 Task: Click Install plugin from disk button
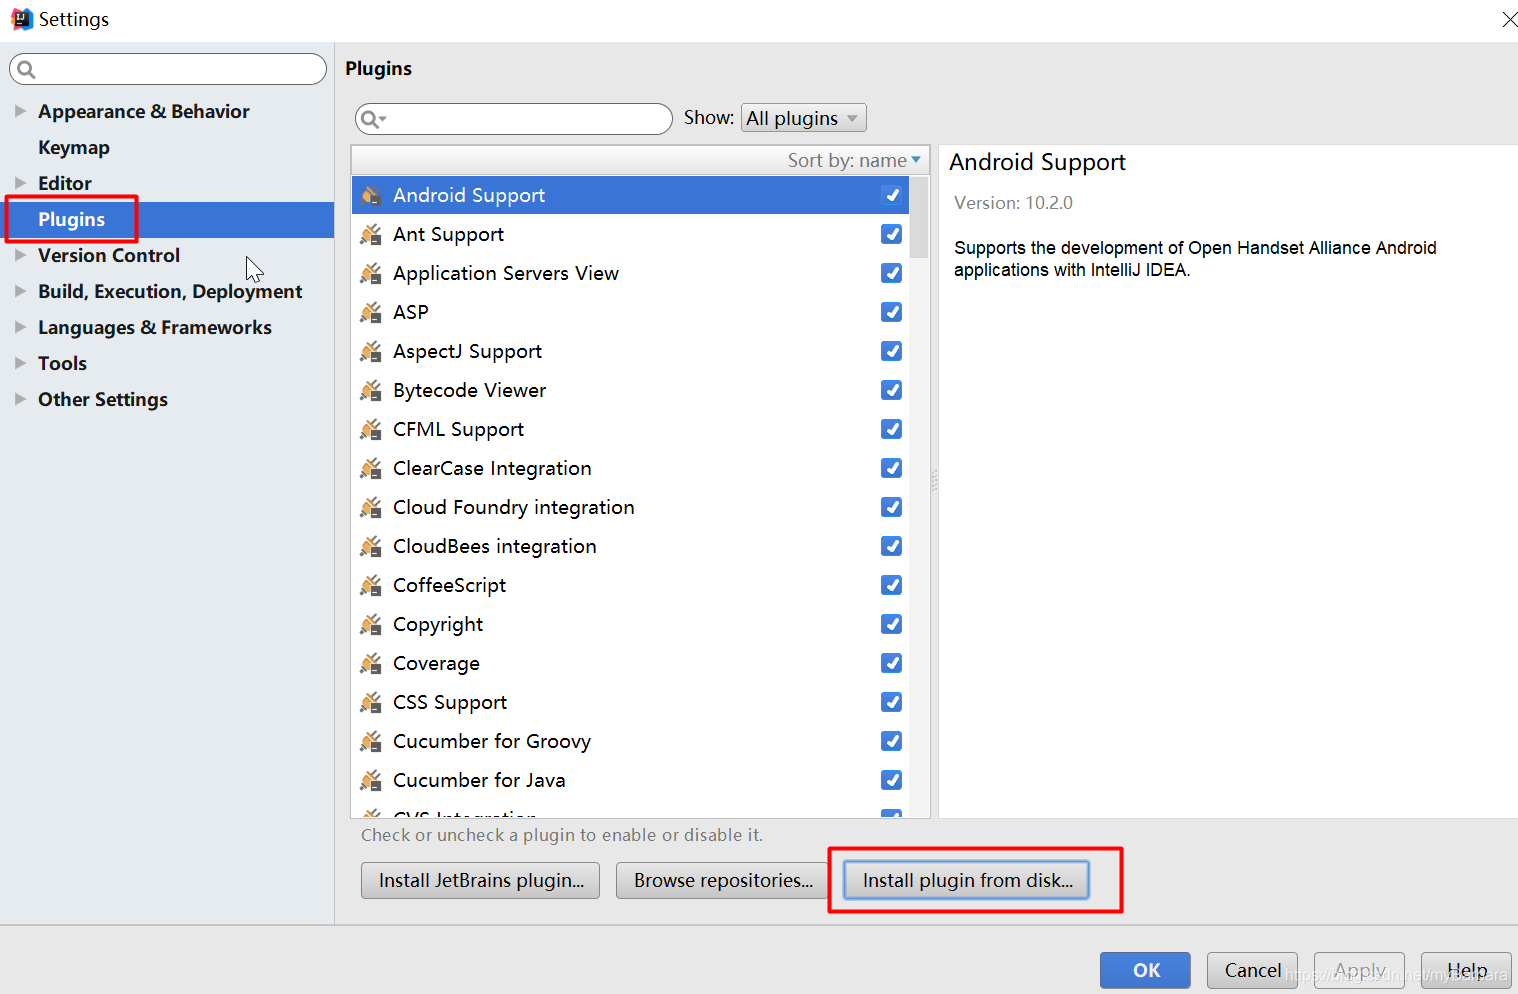[966, 880]
